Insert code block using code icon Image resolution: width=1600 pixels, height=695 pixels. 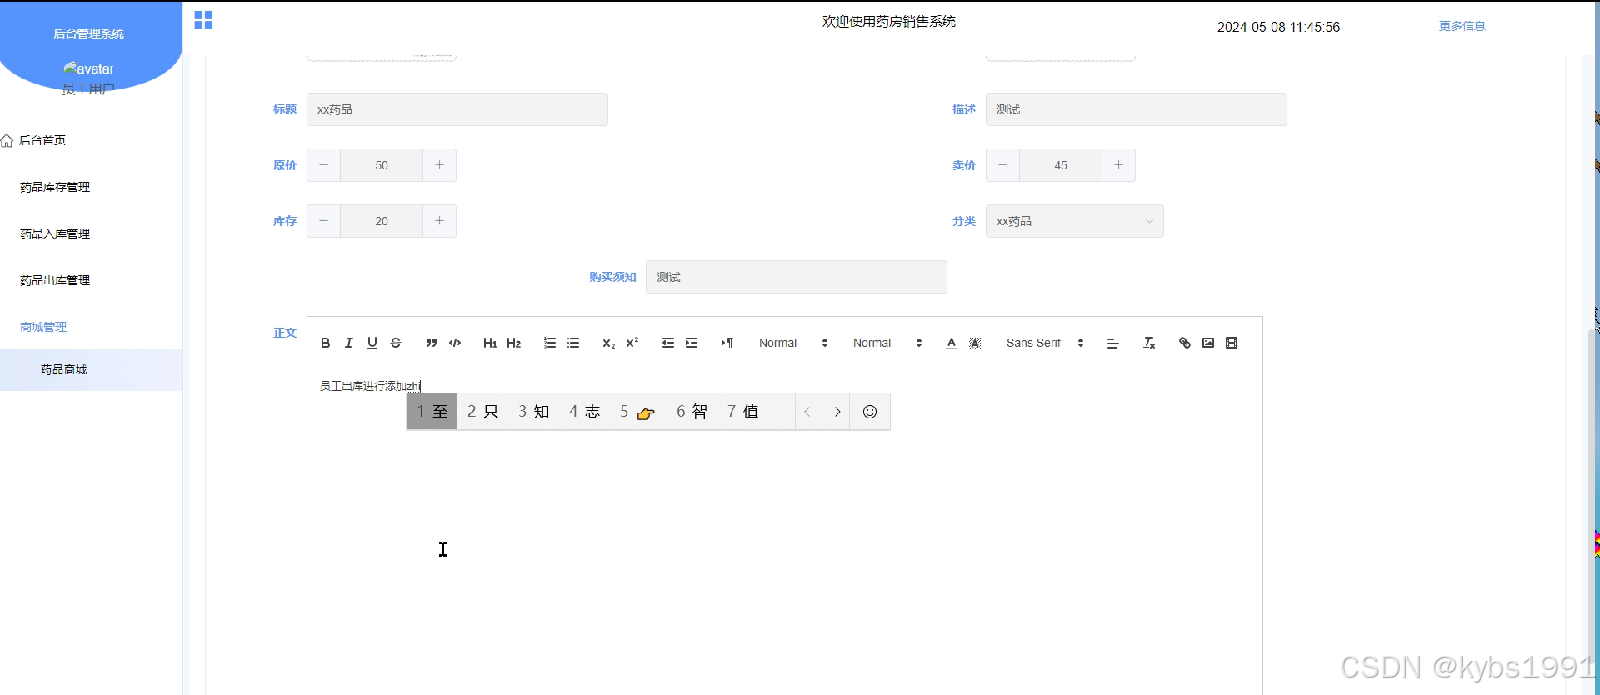pos(455,343)
